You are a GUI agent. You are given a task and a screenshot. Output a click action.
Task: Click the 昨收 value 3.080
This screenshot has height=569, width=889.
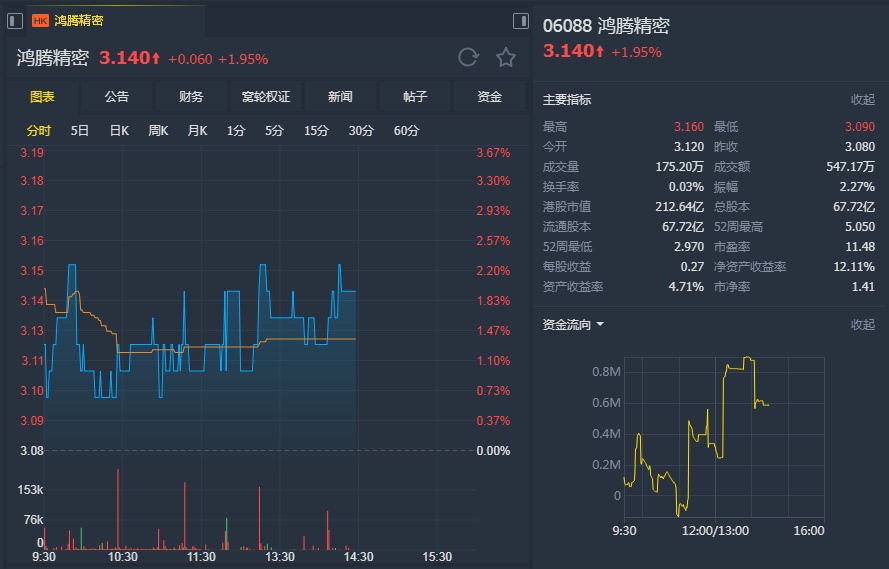(860, 147)
